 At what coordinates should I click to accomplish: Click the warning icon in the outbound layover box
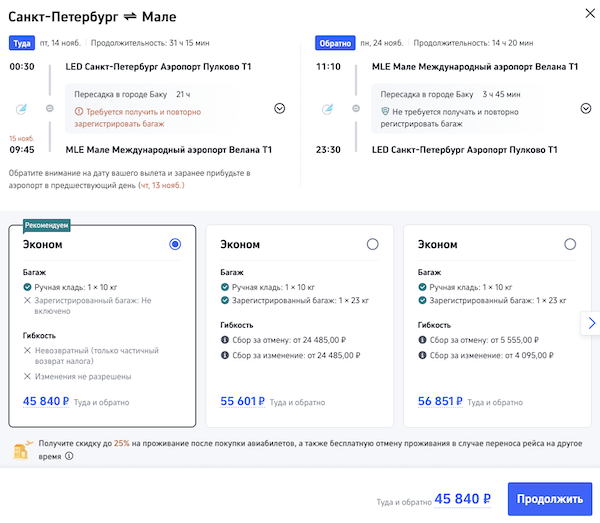[80, 112]
